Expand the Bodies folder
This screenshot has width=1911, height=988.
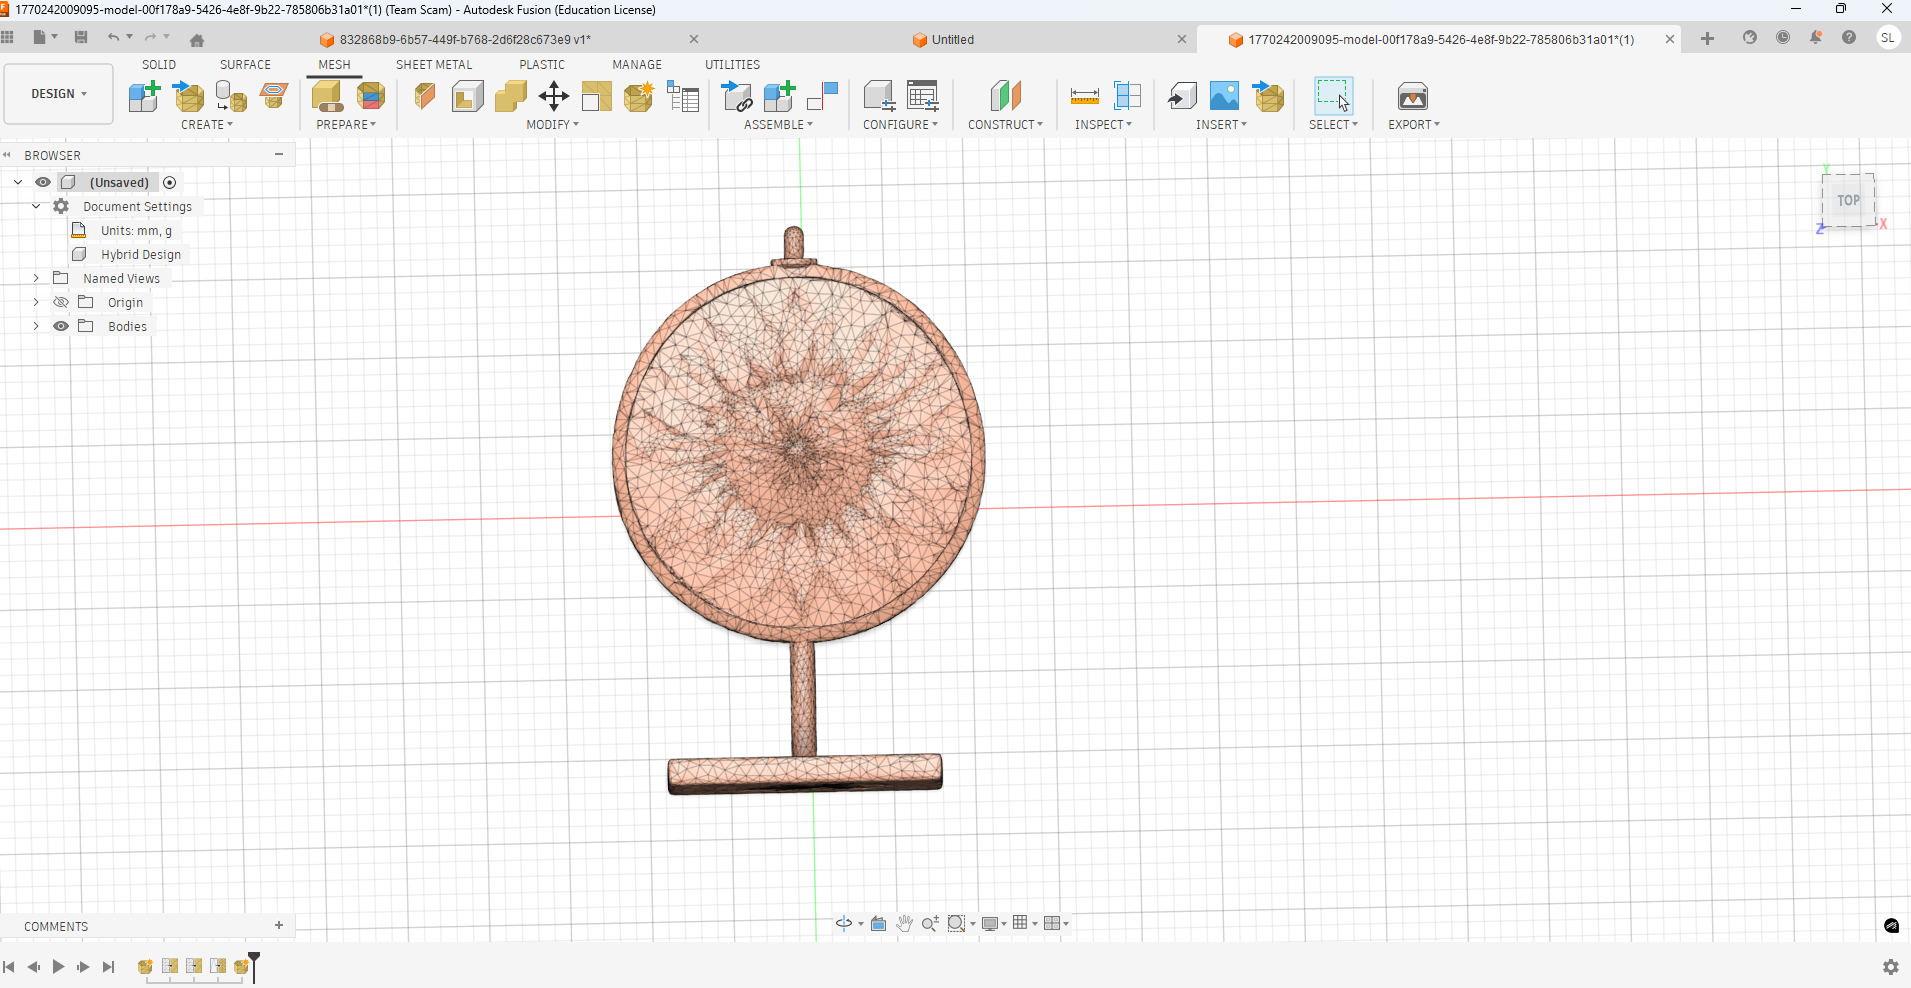tap(36, 326)
